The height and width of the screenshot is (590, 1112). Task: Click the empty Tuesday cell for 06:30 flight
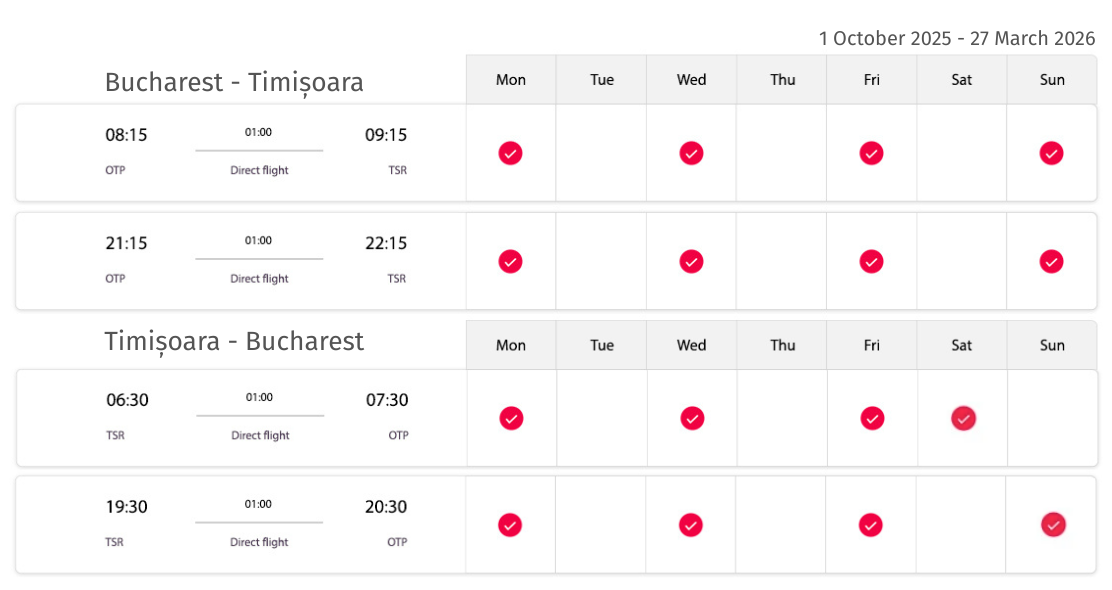pyautogui.click(x=602, y=418)
